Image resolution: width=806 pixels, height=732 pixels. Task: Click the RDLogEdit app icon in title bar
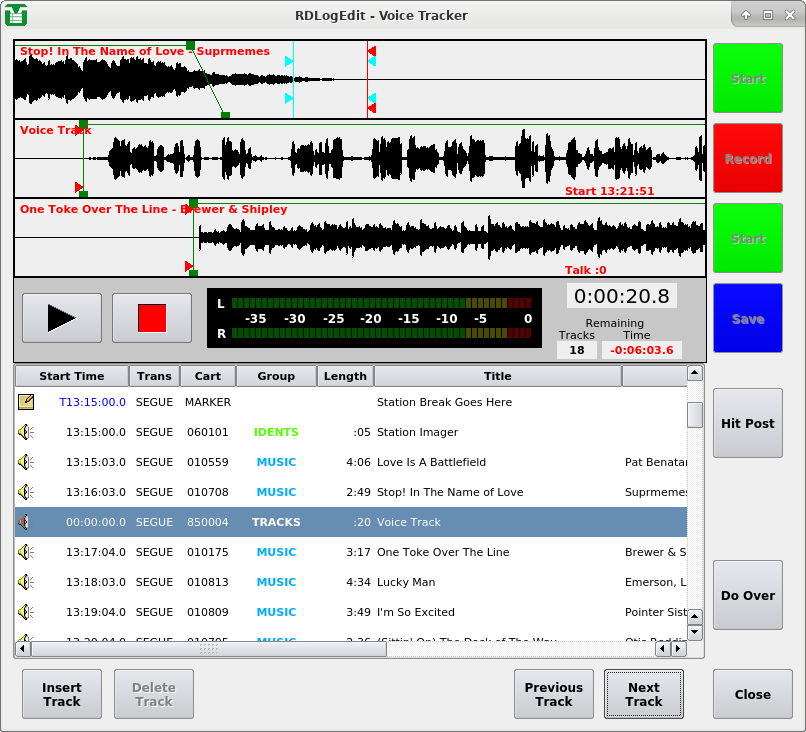point(16,15)
